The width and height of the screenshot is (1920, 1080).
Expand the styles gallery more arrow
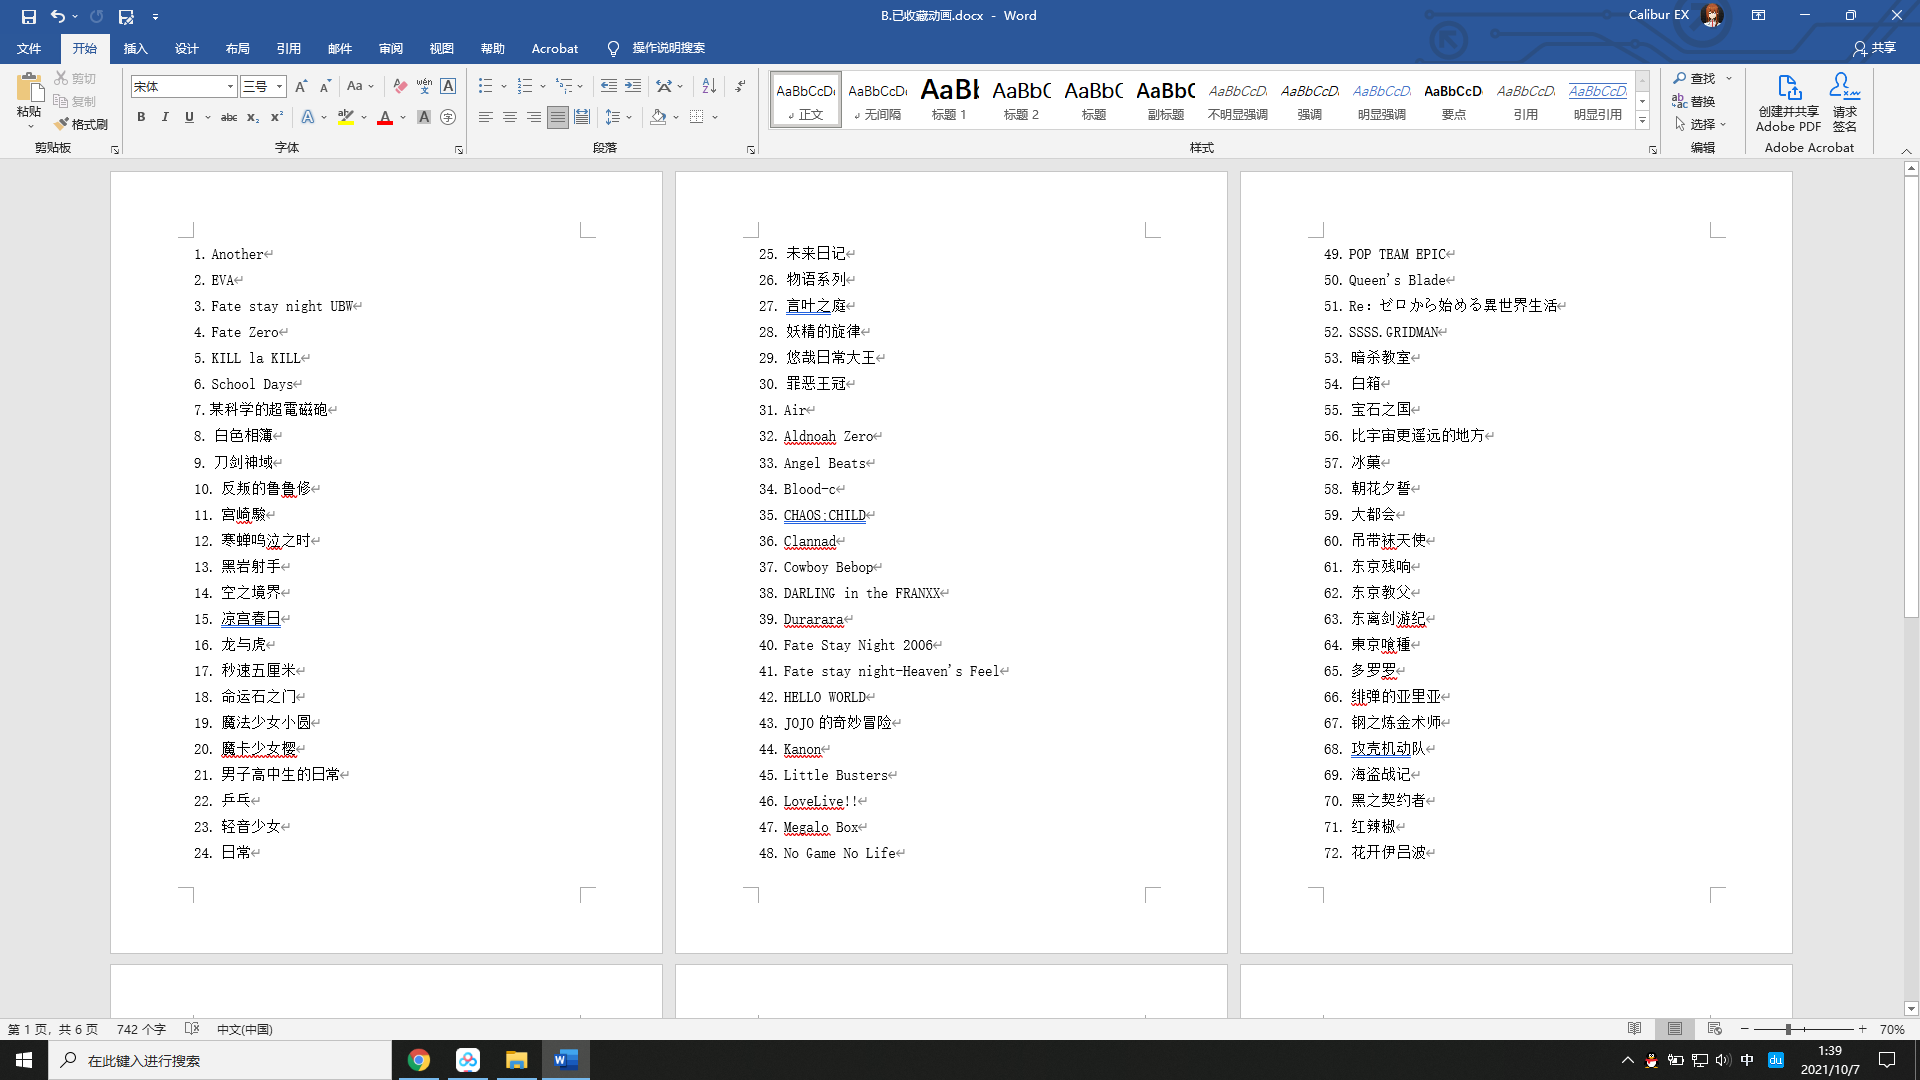tap(1642, 120)
